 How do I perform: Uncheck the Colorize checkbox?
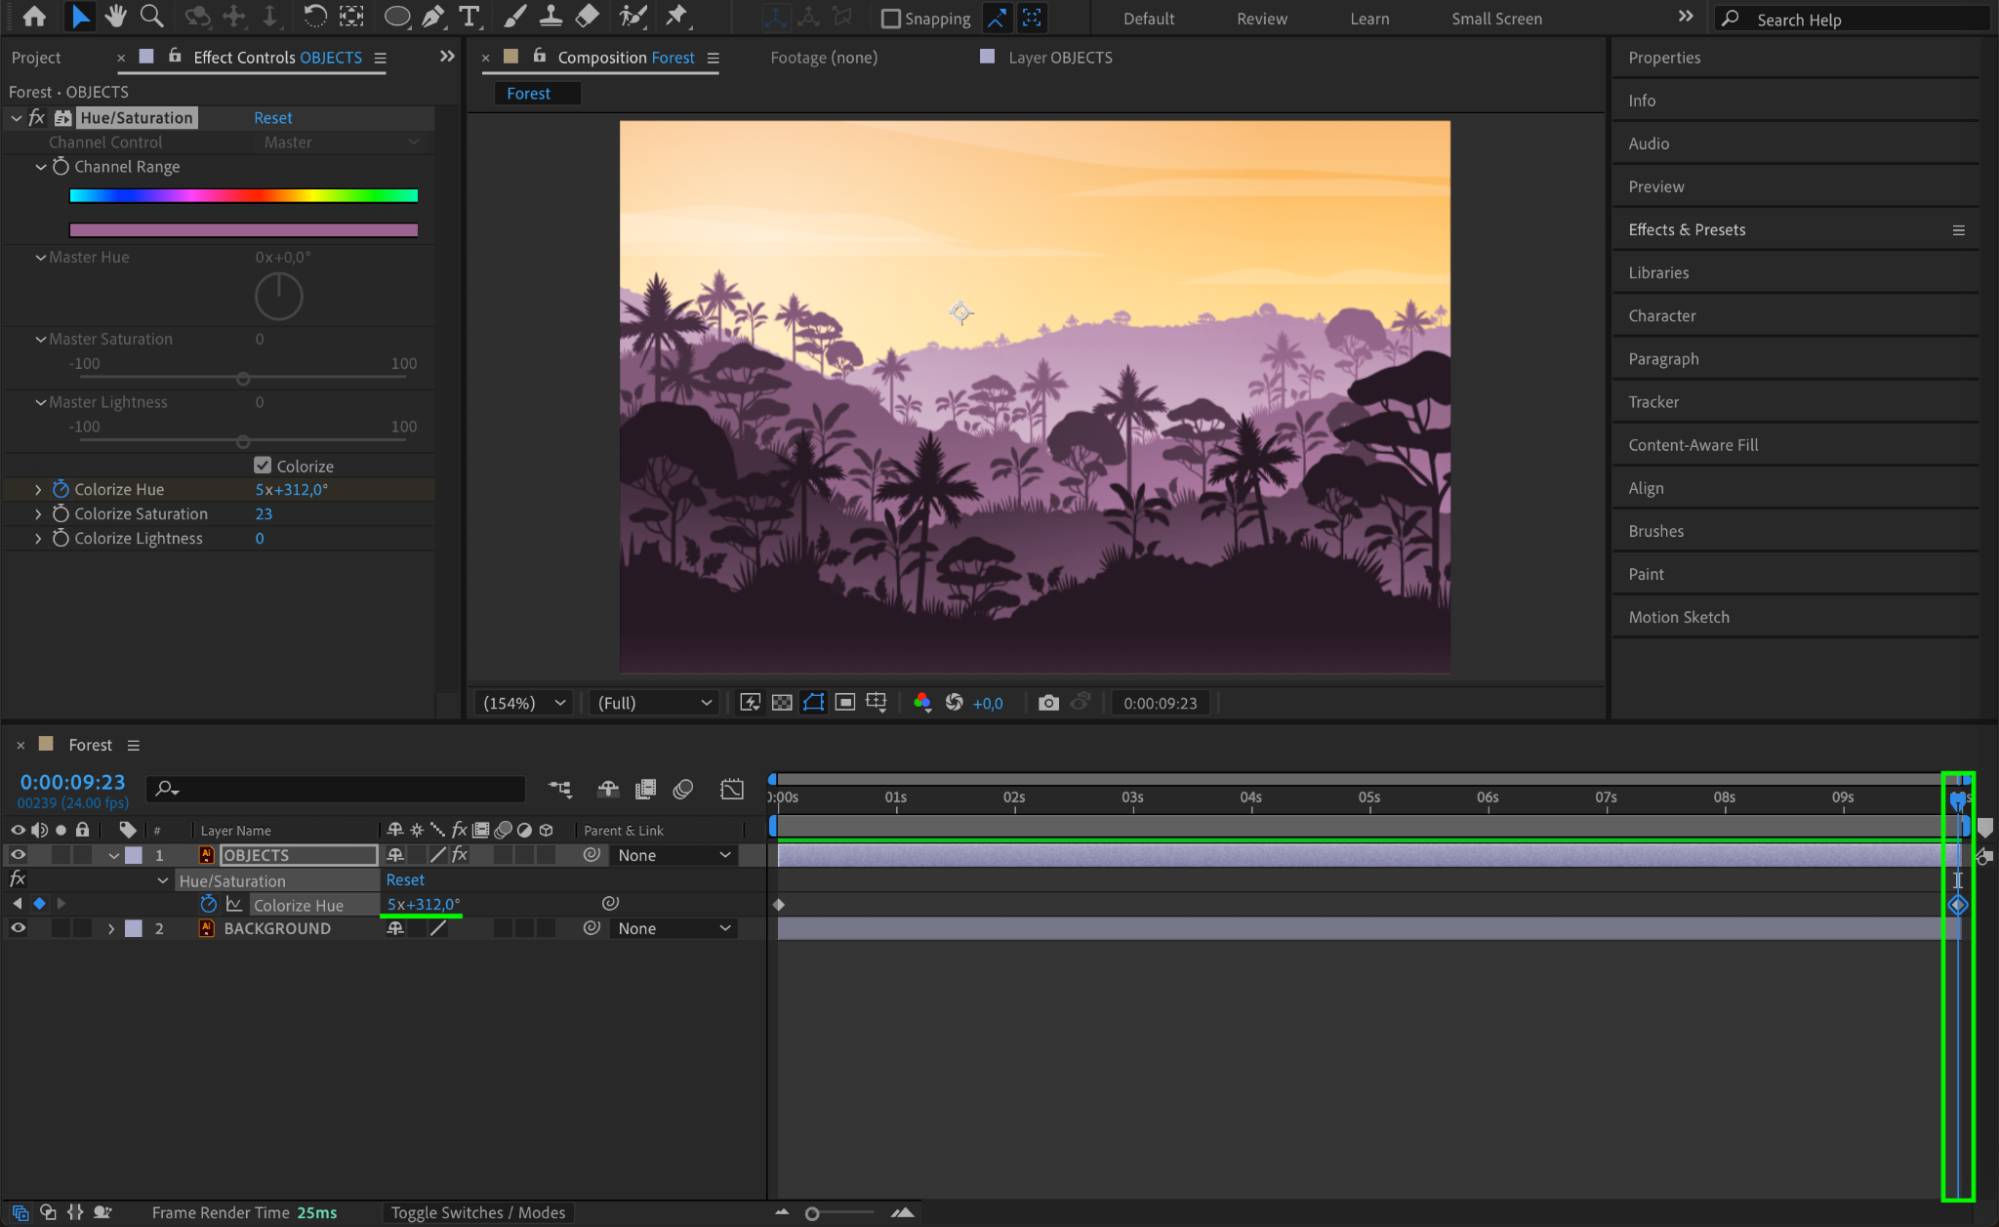point(263,466)
